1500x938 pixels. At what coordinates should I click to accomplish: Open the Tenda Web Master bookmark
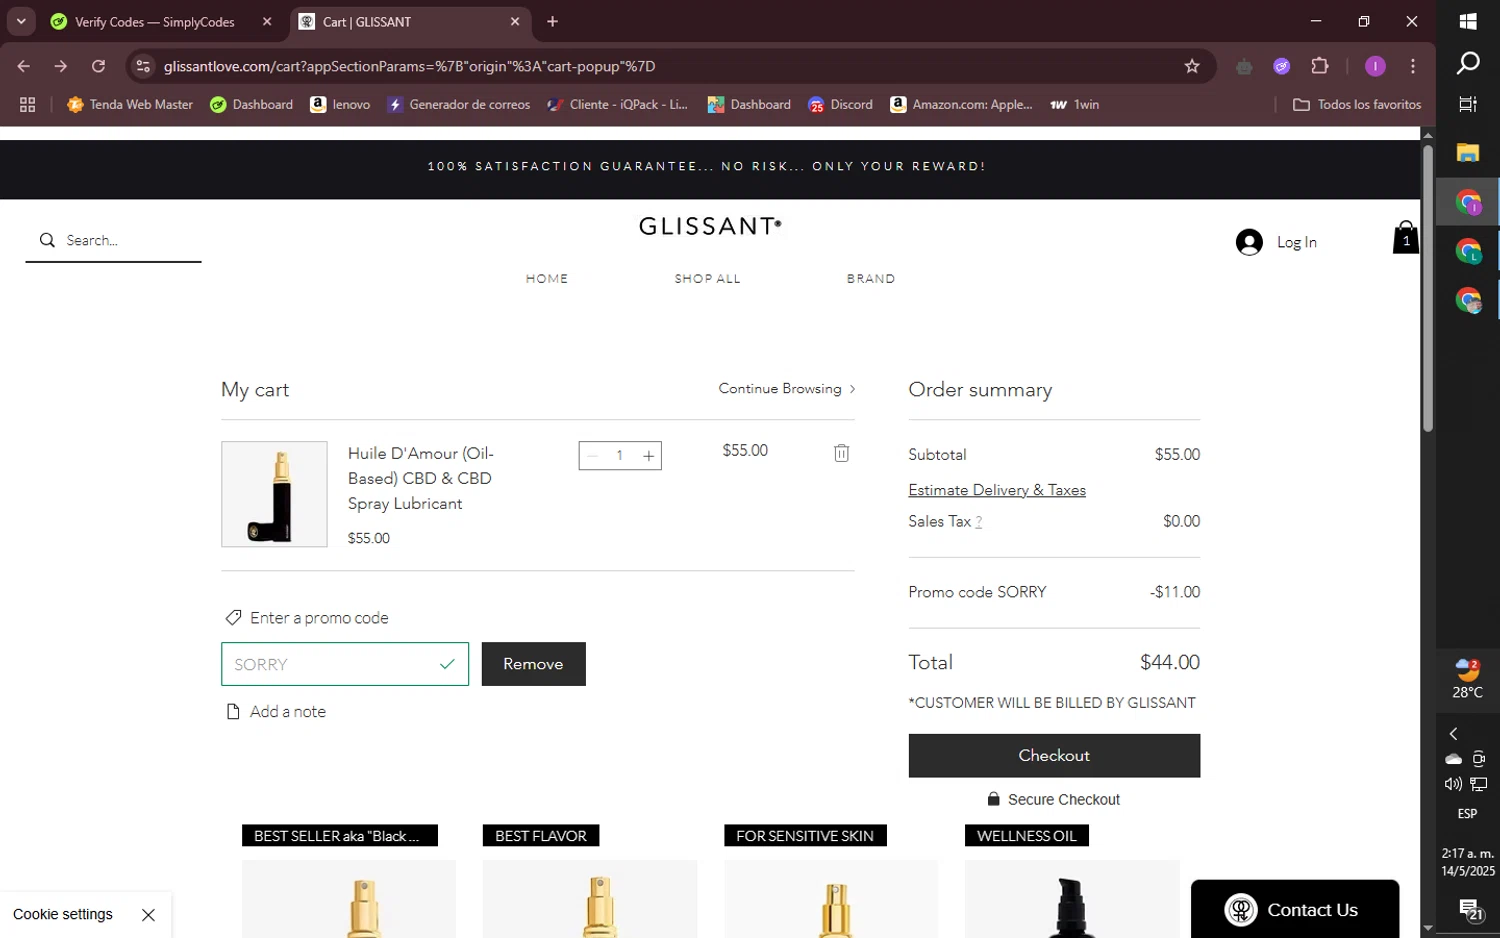pyautogui.click(x=130, y=104)
